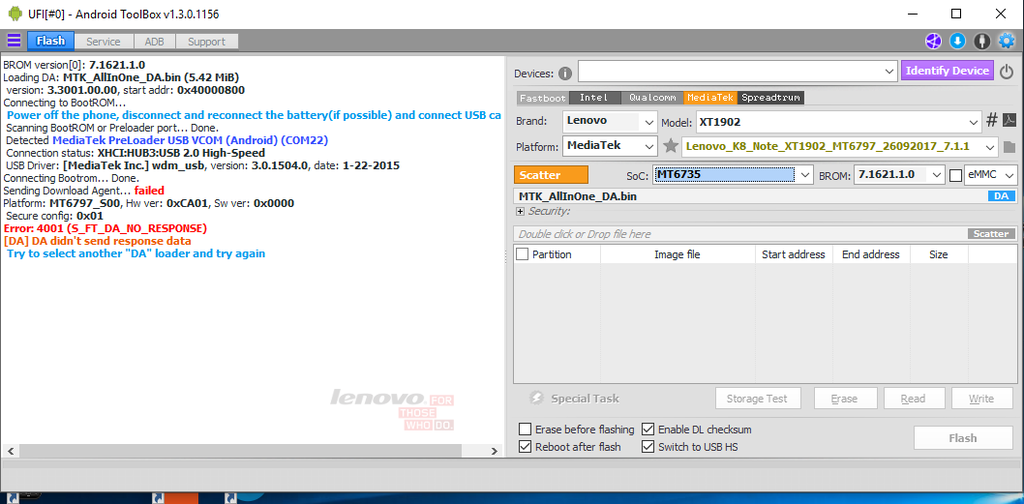Viewport: 1024px width, 504px height.
Task: Click the Special Task label
Action: pyautogui.click(x=584, y=399)
